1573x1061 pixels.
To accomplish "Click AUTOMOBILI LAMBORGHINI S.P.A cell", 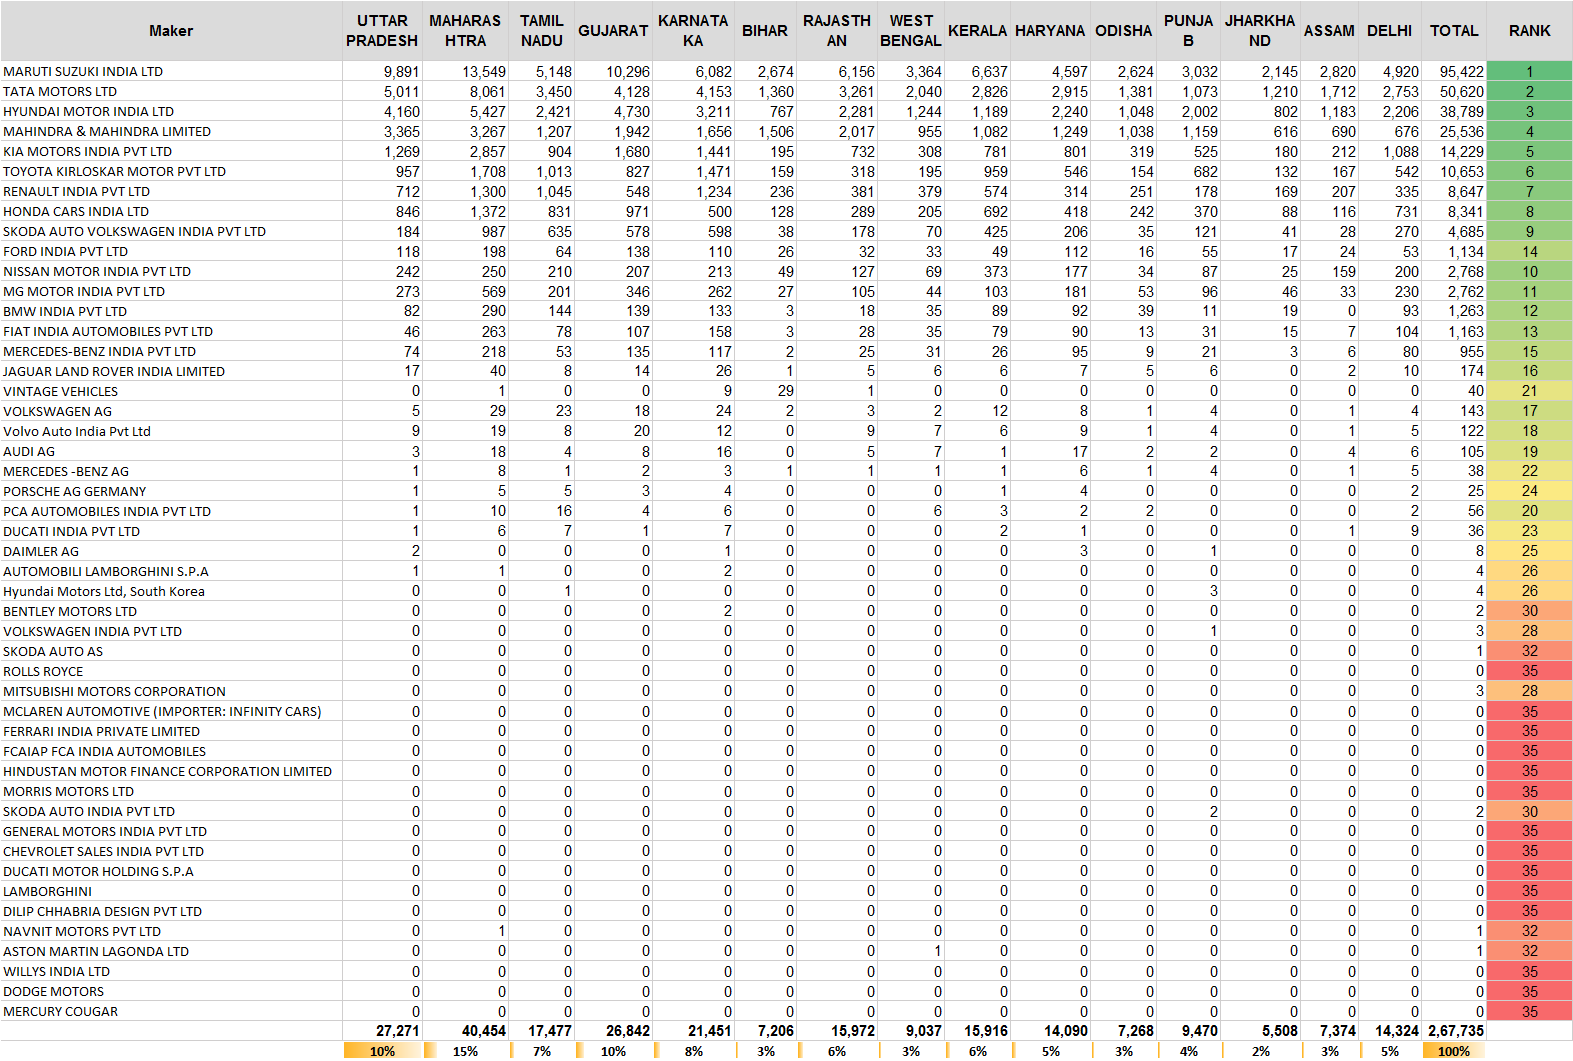I will [171, 571].
